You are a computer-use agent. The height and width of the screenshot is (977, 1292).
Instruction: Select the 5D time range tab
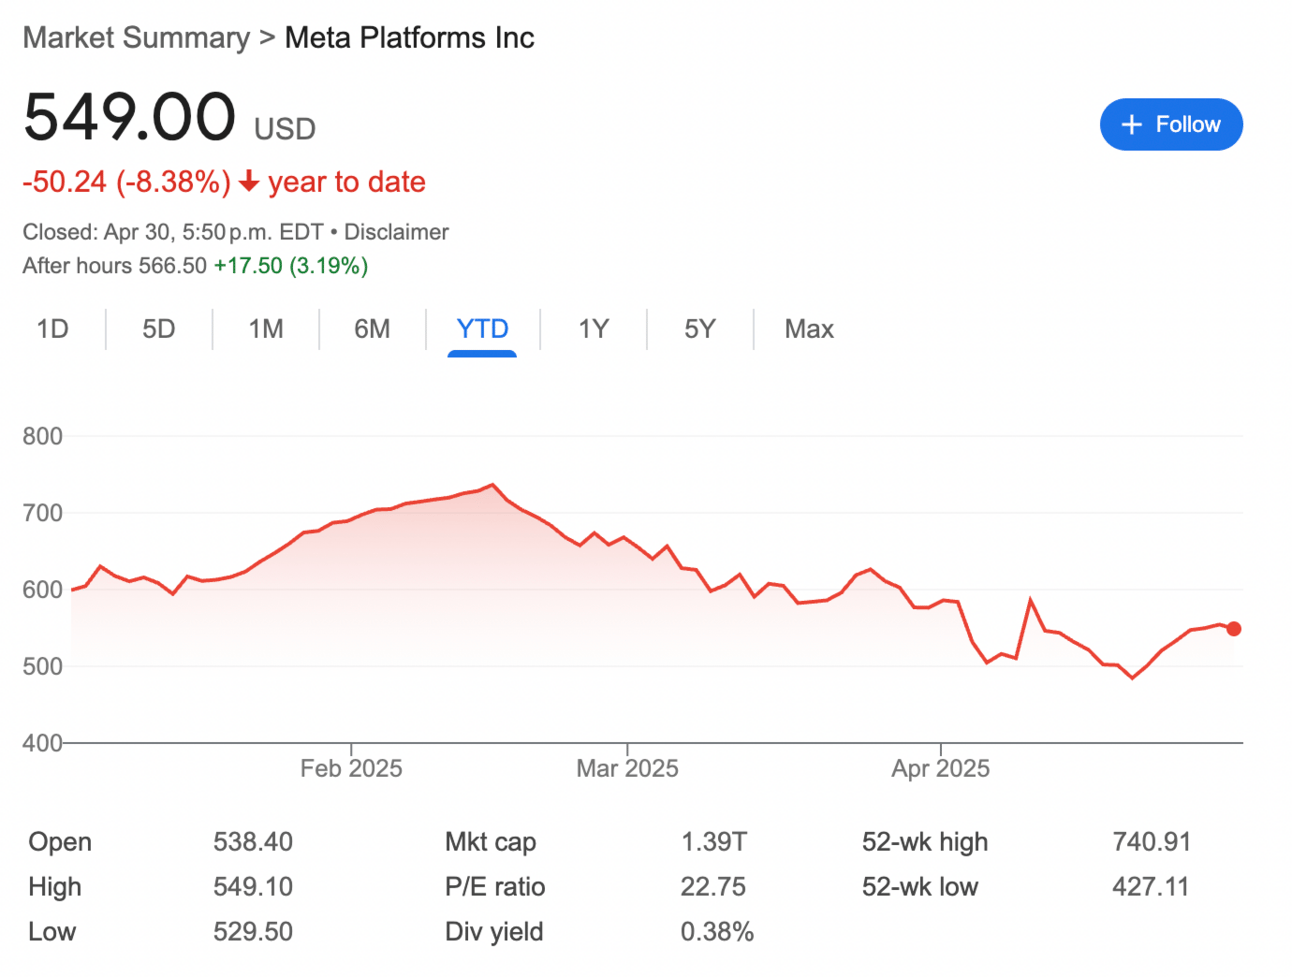(x=158, y=329)
